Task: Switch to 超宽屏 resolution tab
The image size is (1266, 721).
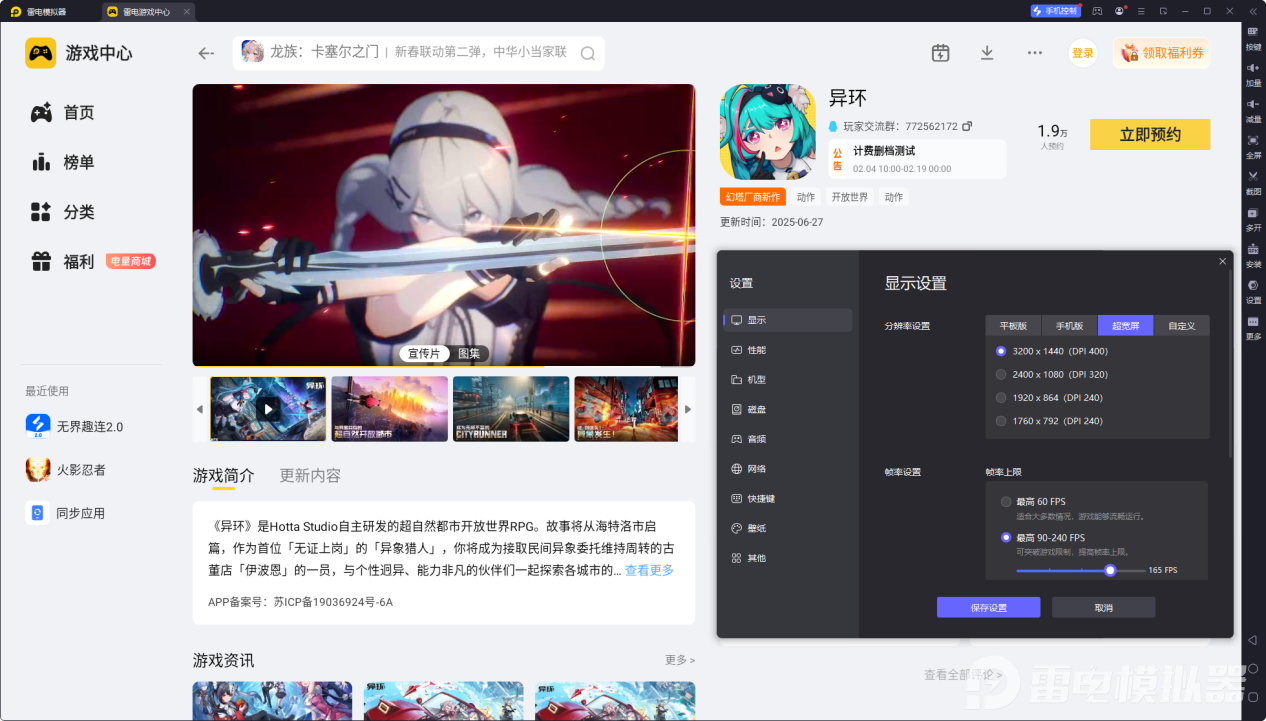Action: point(1125,325)
